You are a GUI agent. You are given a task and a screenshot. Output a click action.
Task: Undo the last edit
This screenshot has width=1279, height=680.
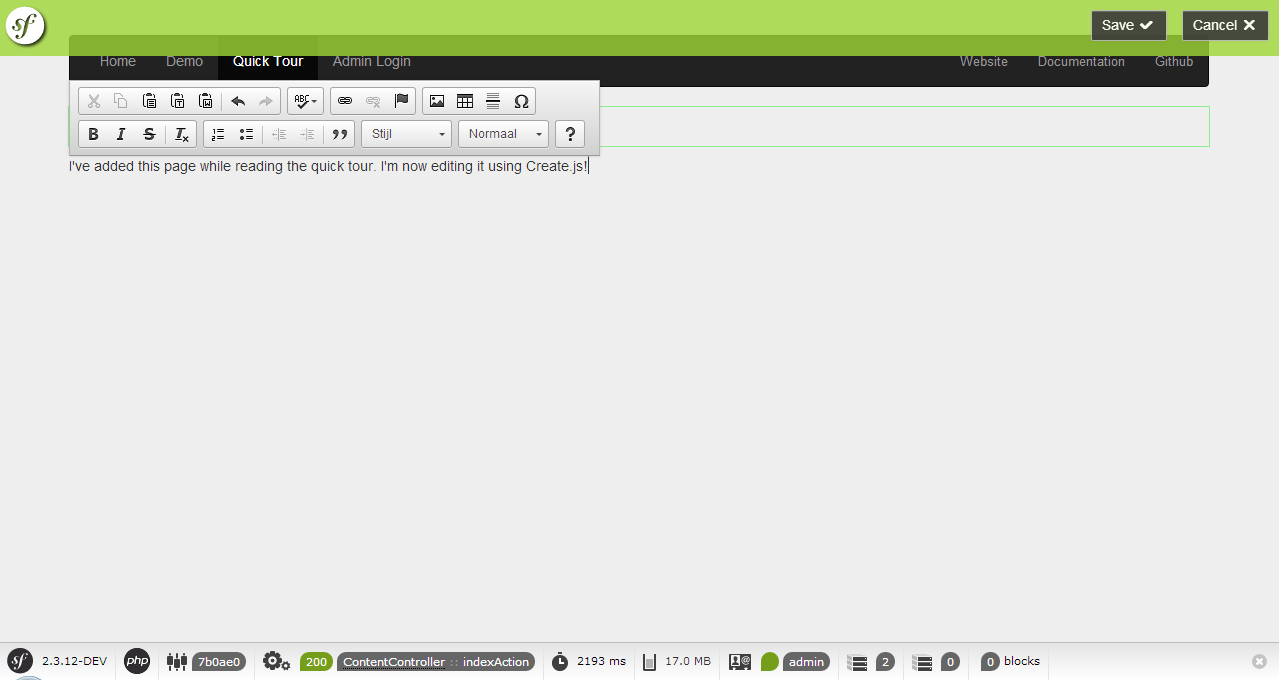[x=238, y=101]
